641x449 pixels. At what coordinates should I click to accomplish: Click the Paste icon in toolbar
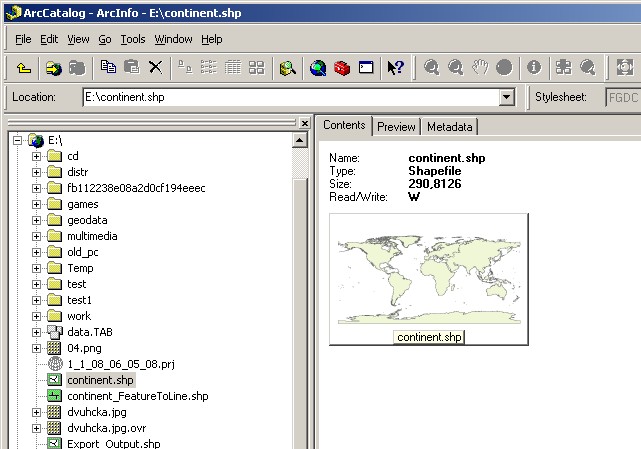tap(131, 68)
